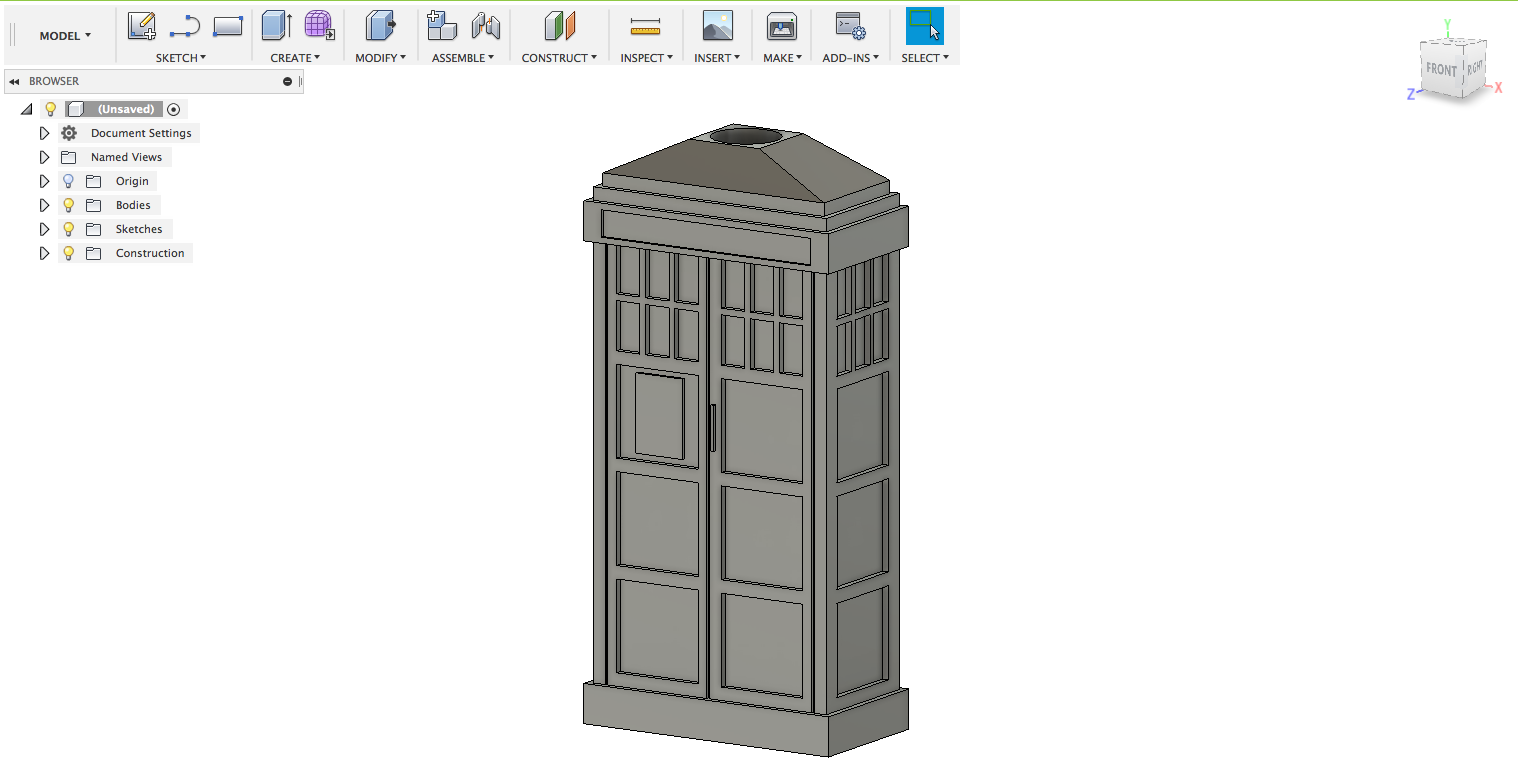Expand the Named Views tree node
1518x777 pixels.
coord(44,157)
